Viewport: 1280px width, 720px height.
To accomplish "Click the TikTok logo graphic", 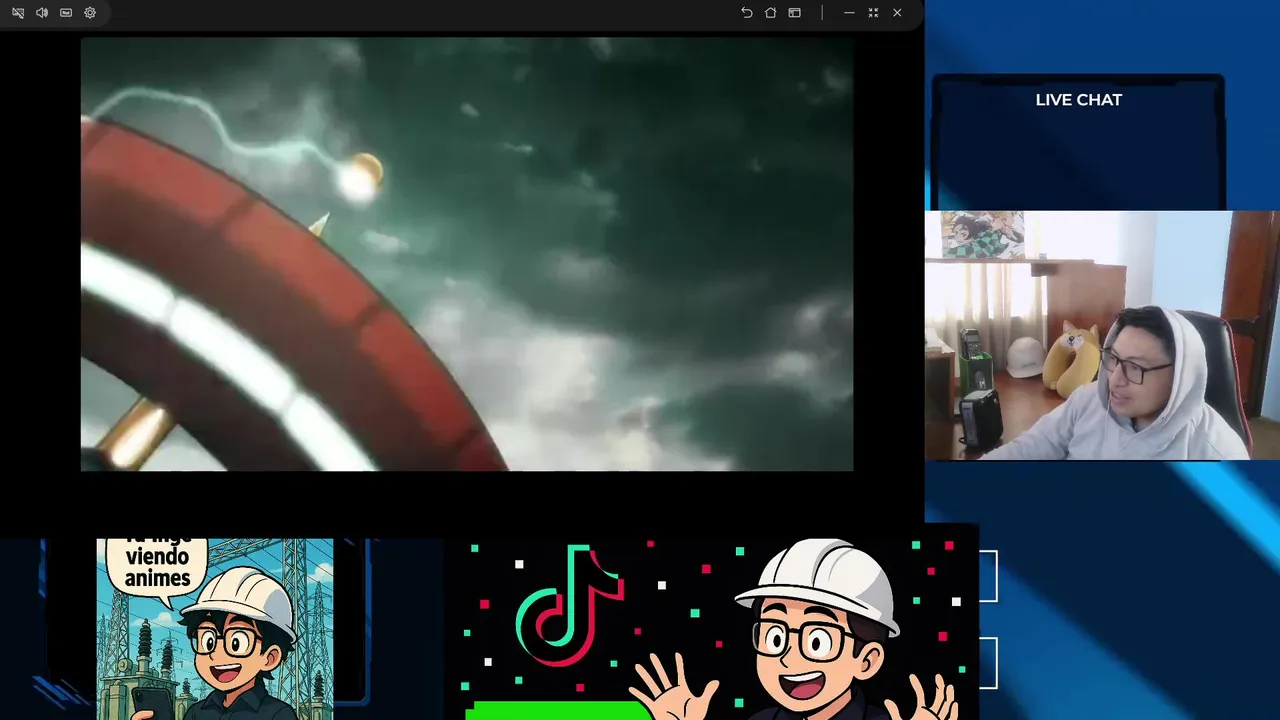I will click(569, 606).
